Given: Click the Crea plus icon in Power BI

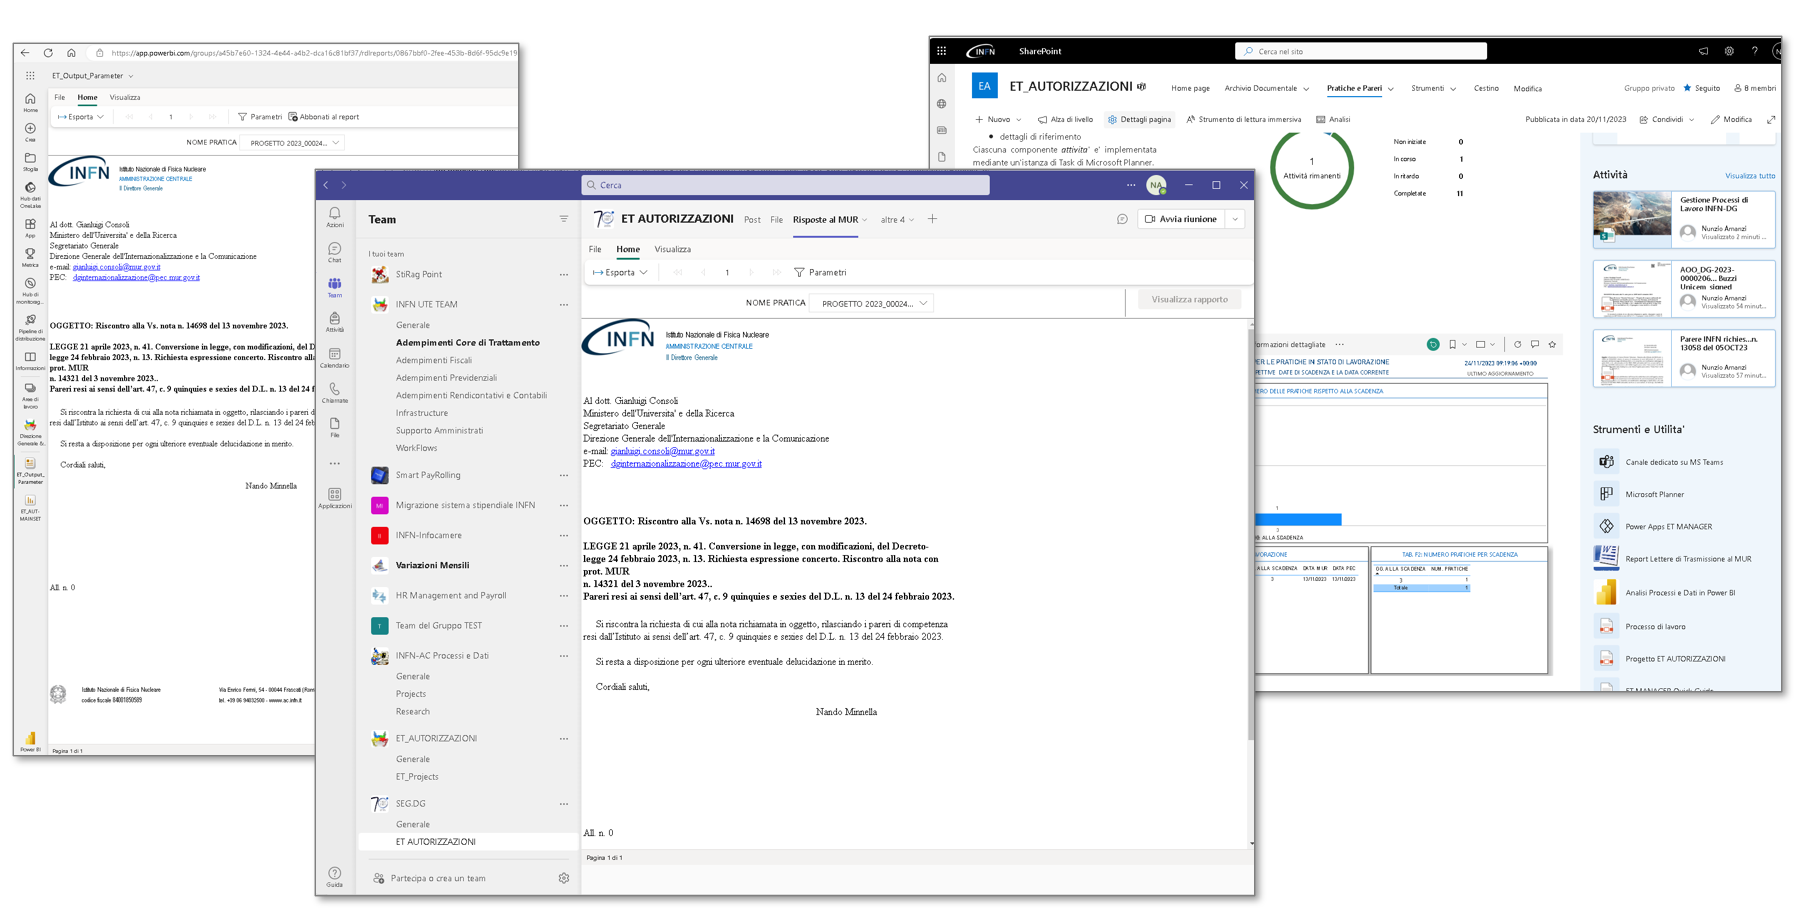Looking at the screenshot, I should 30,131.
